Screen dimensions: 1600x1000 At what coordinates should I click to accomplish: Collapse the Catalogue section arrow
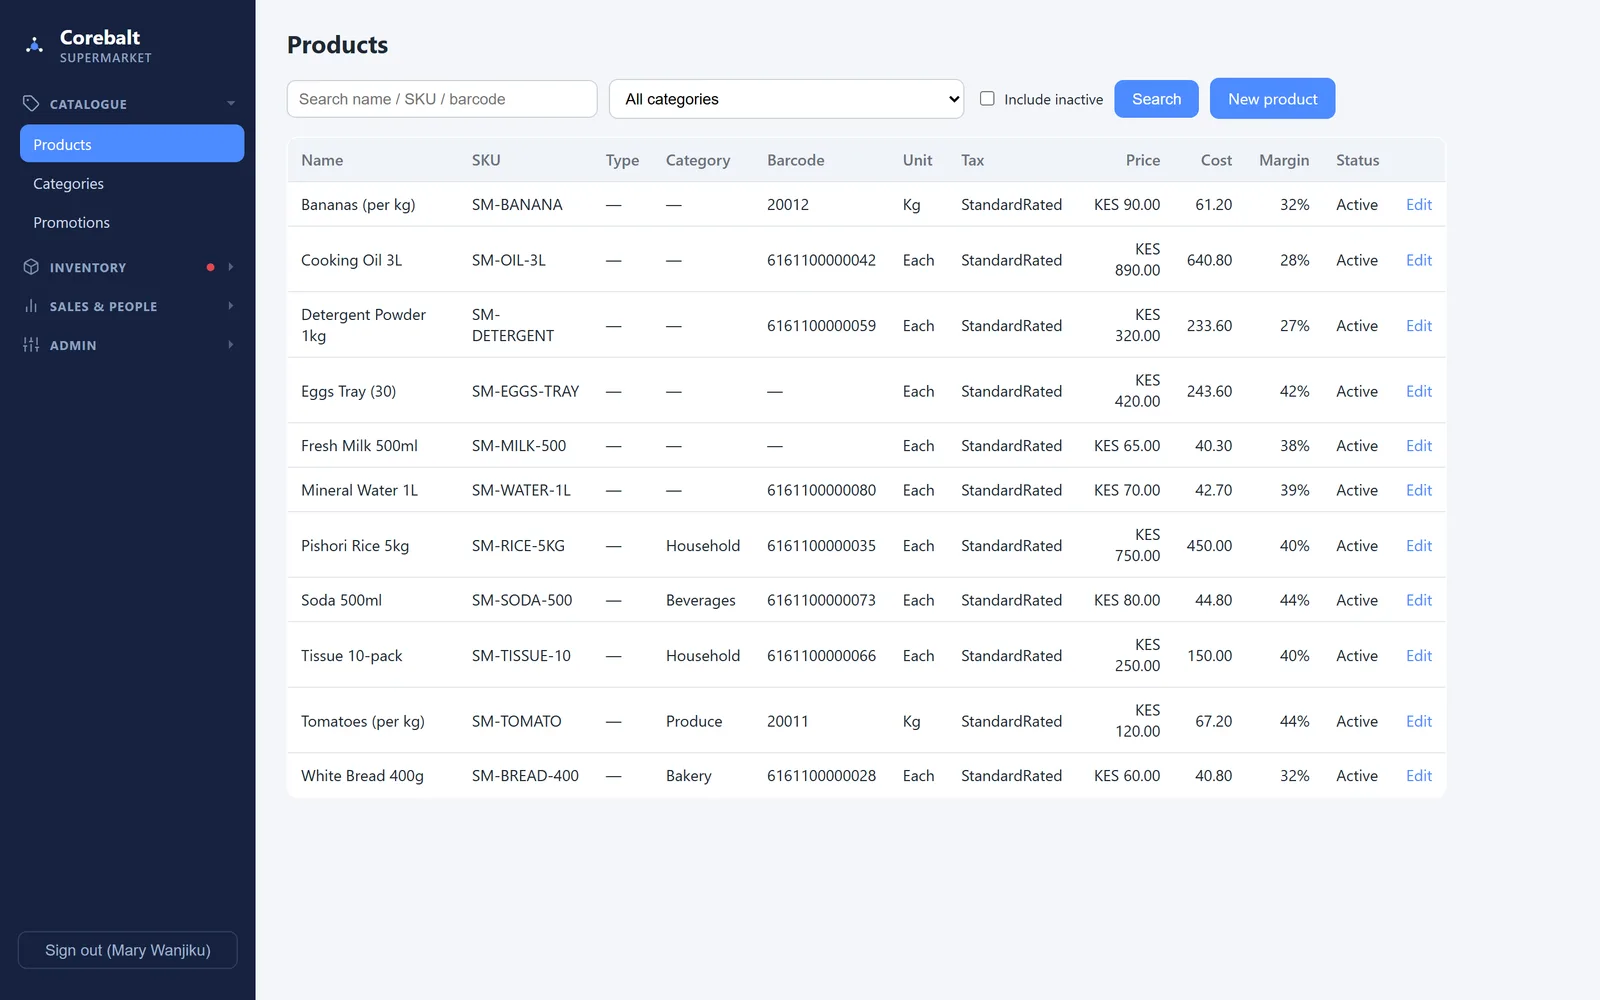(231, 103)
